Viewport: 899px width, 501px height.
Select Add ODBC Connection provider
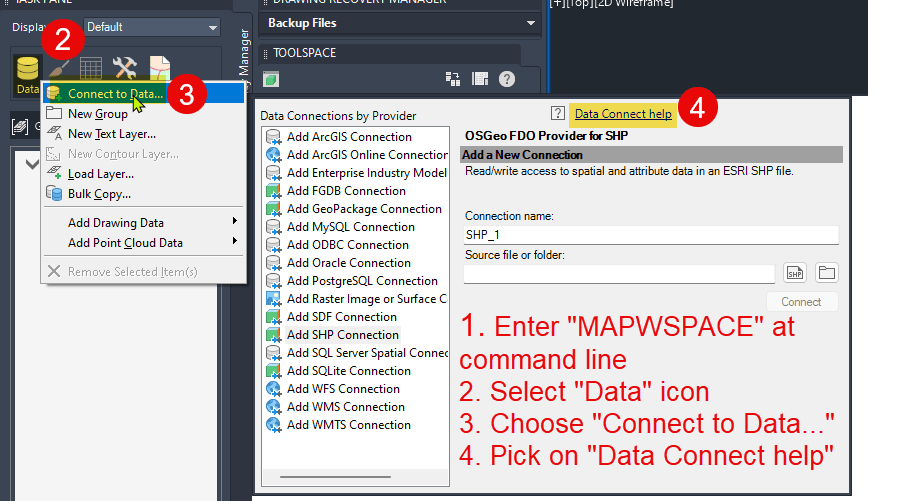348,245
